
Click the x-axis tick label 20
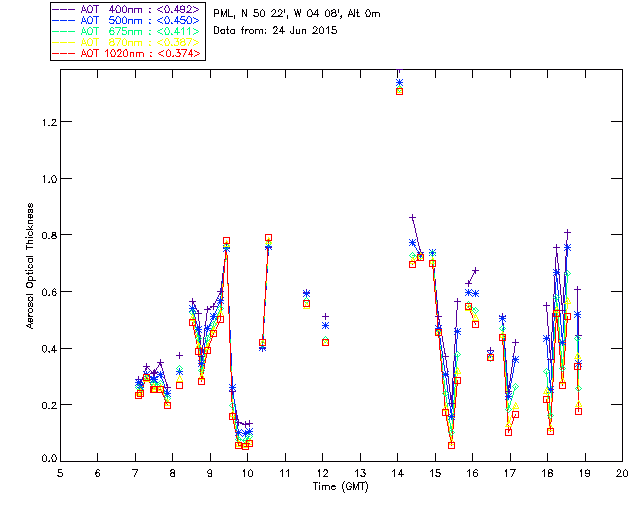click(x=622, y=472)
